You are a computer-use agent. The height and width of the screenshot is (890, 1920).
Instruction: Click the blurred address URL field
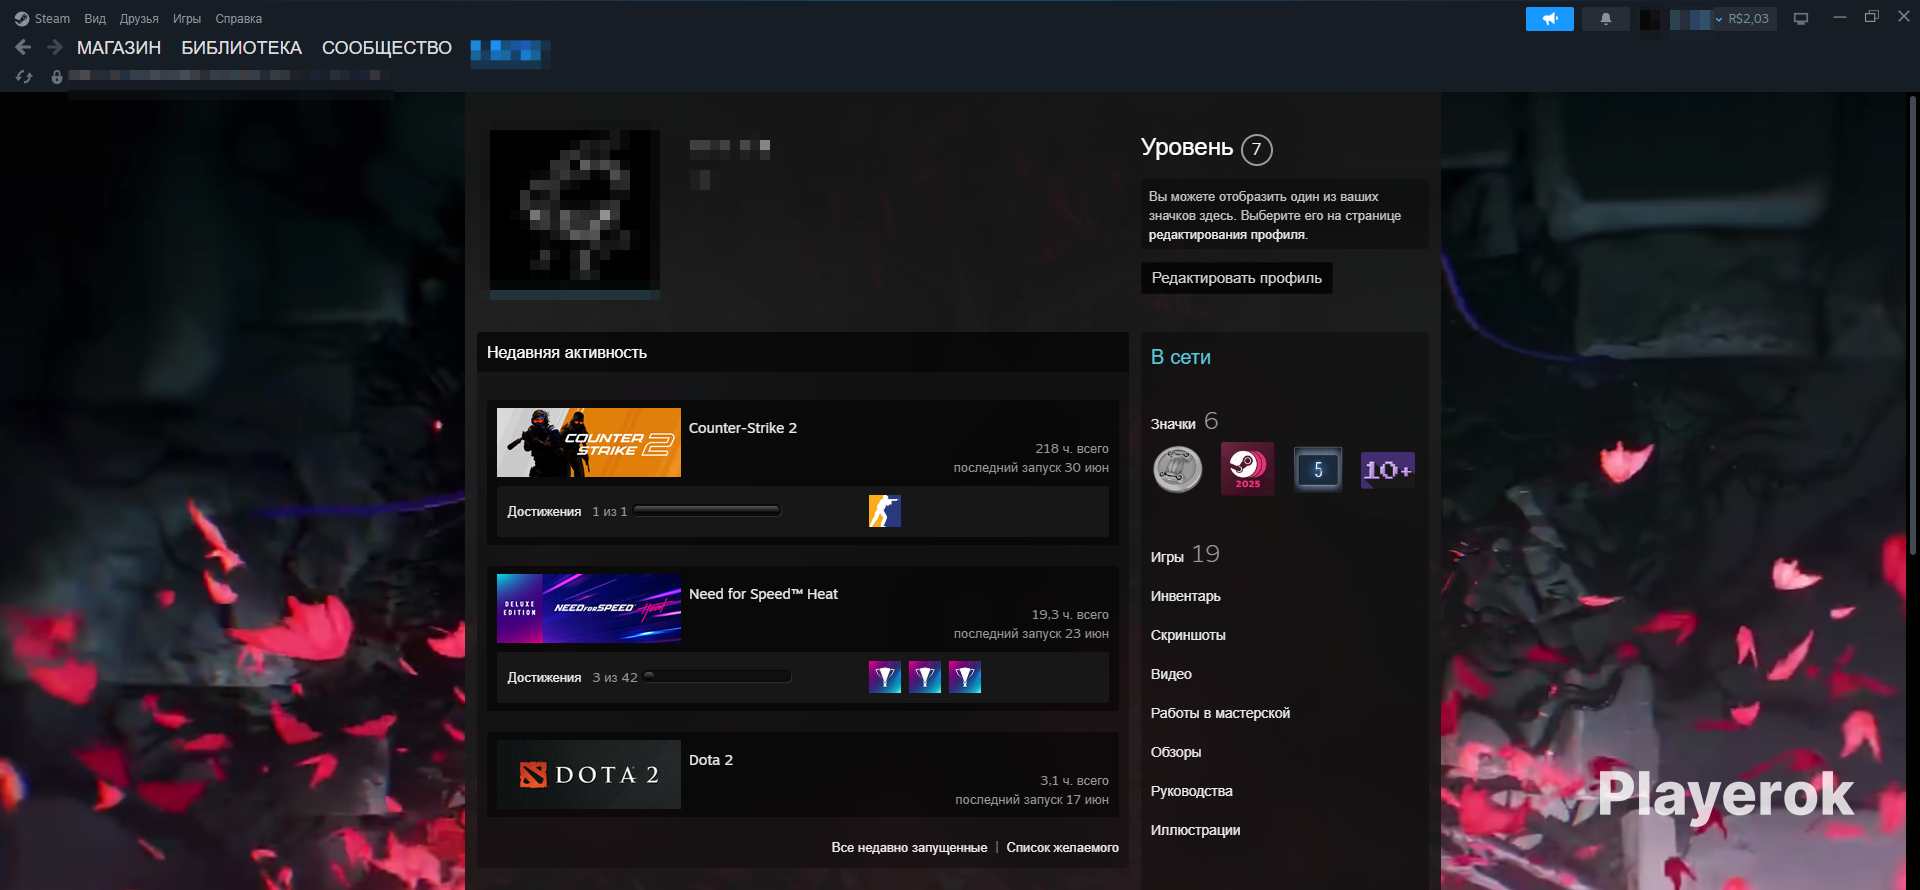[x=230, y=76]
